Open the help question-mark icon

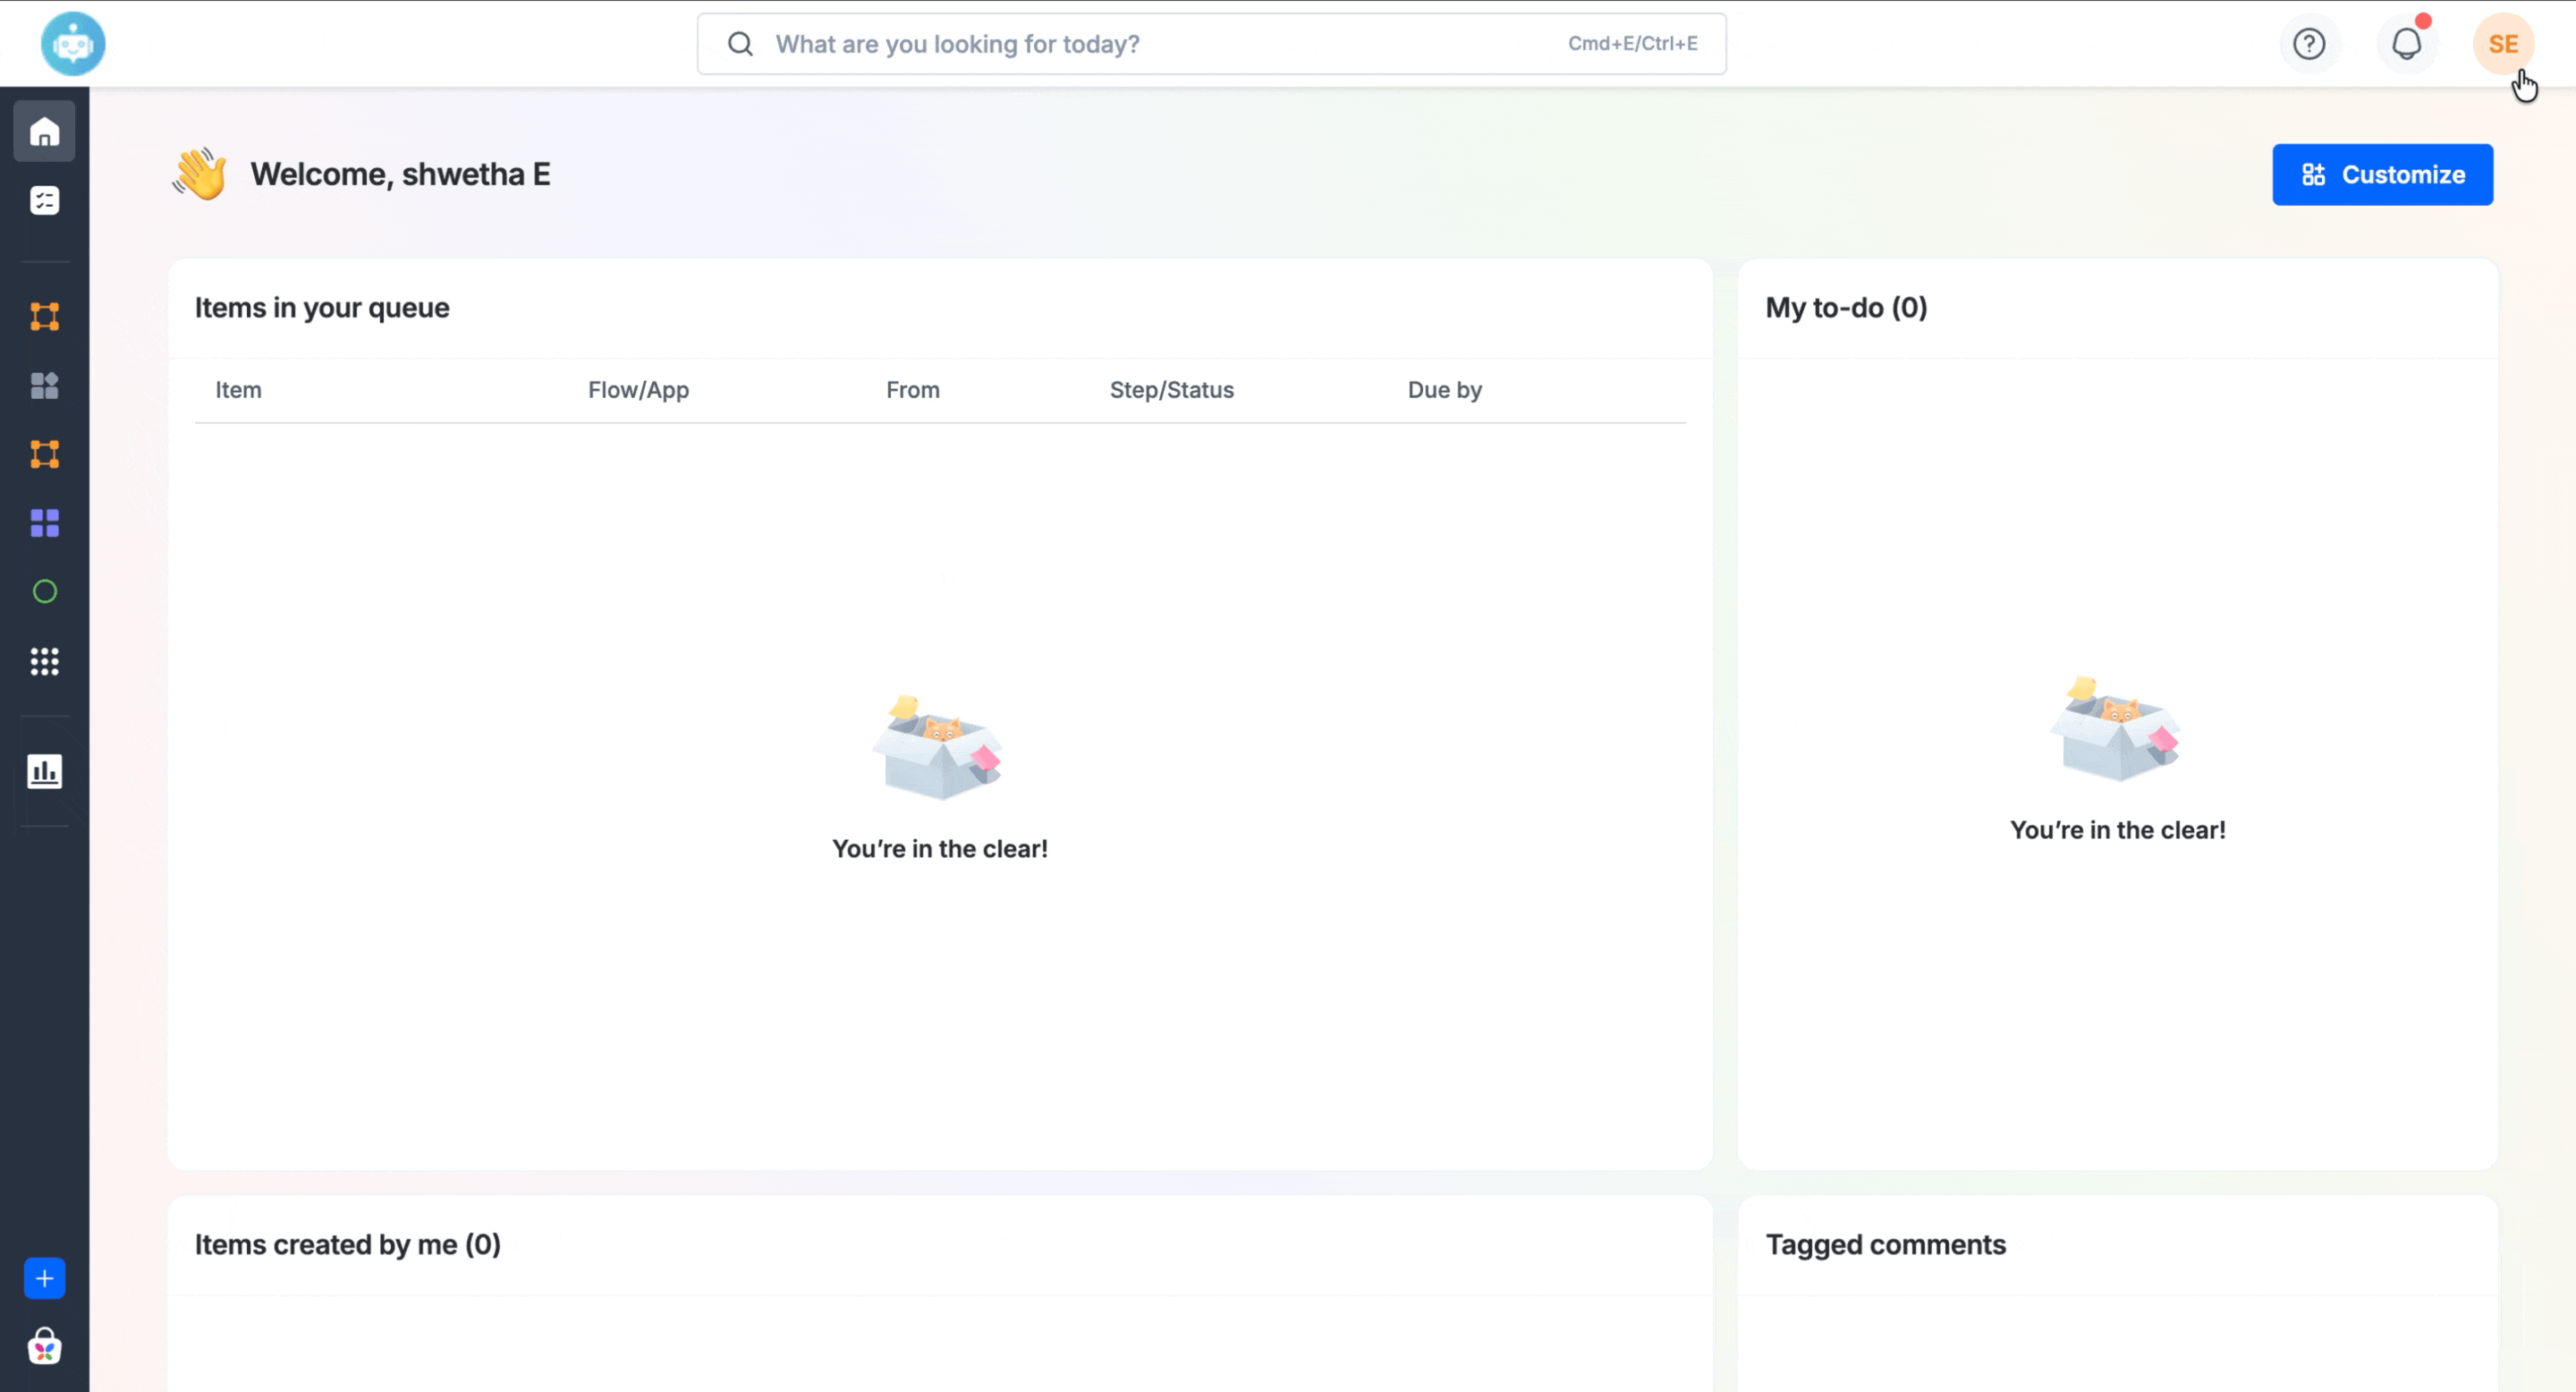2309,43
